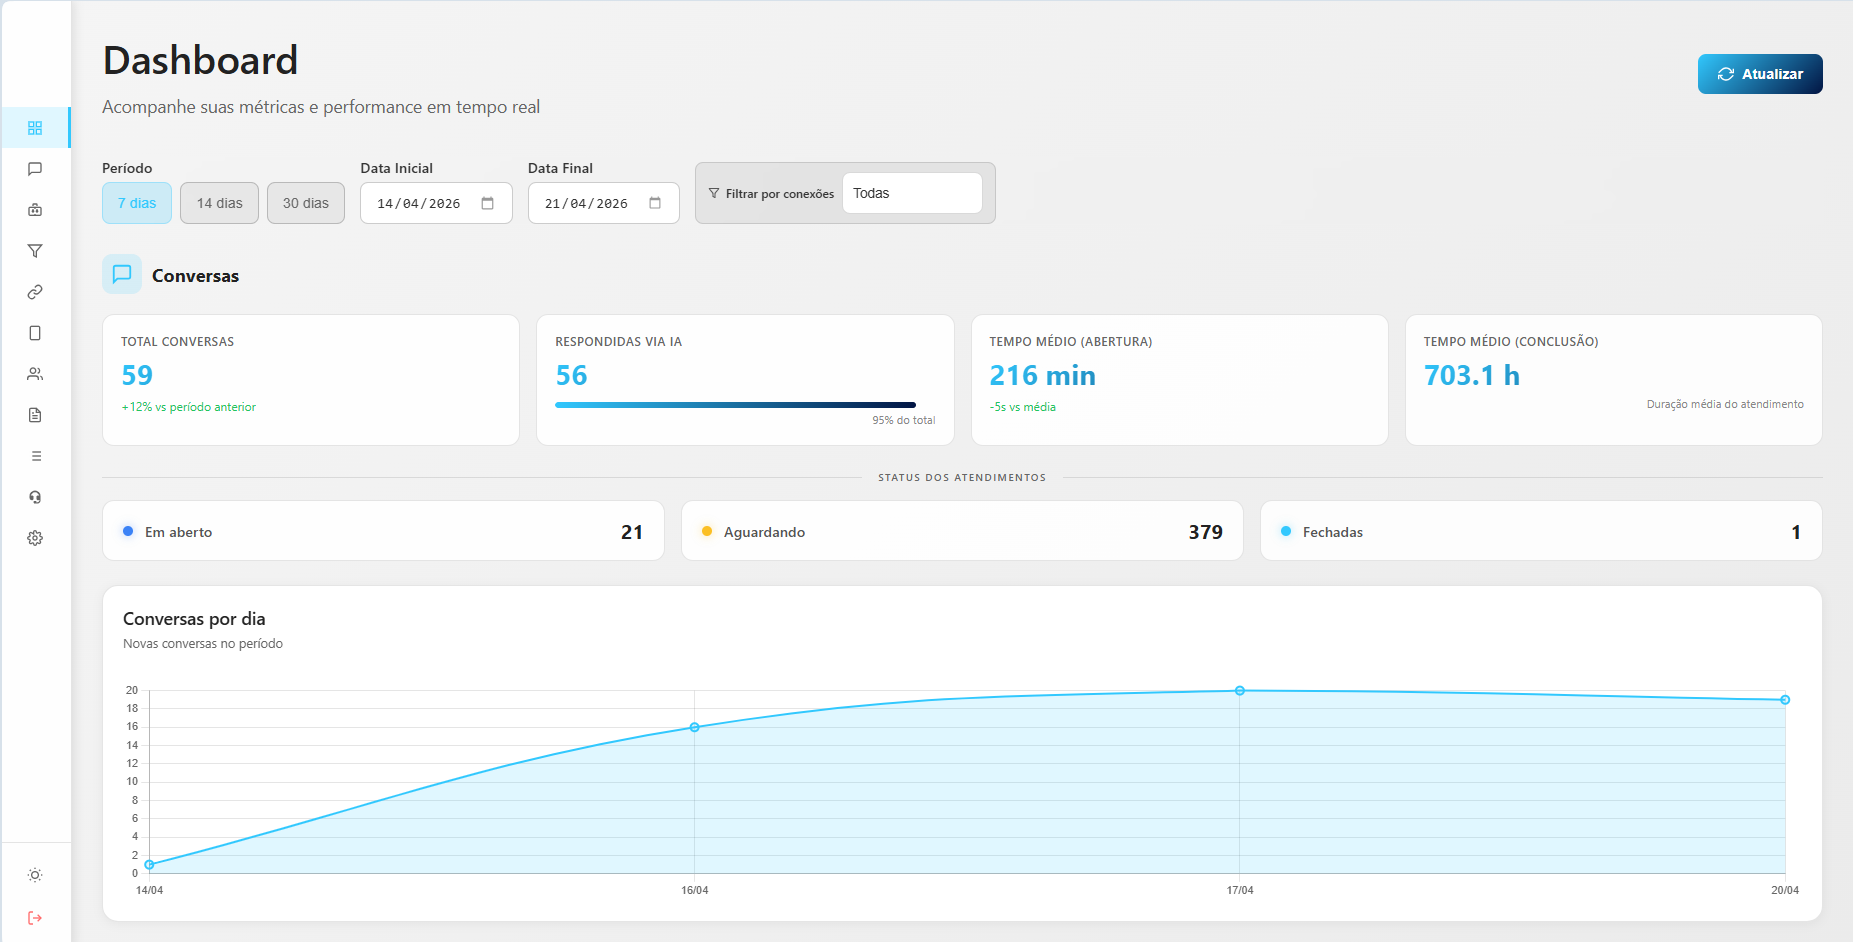Image resolution: width=1853 pixels, height=942 pixels.
Task: Click the 216 min average time value
Action: (1043, 375)
